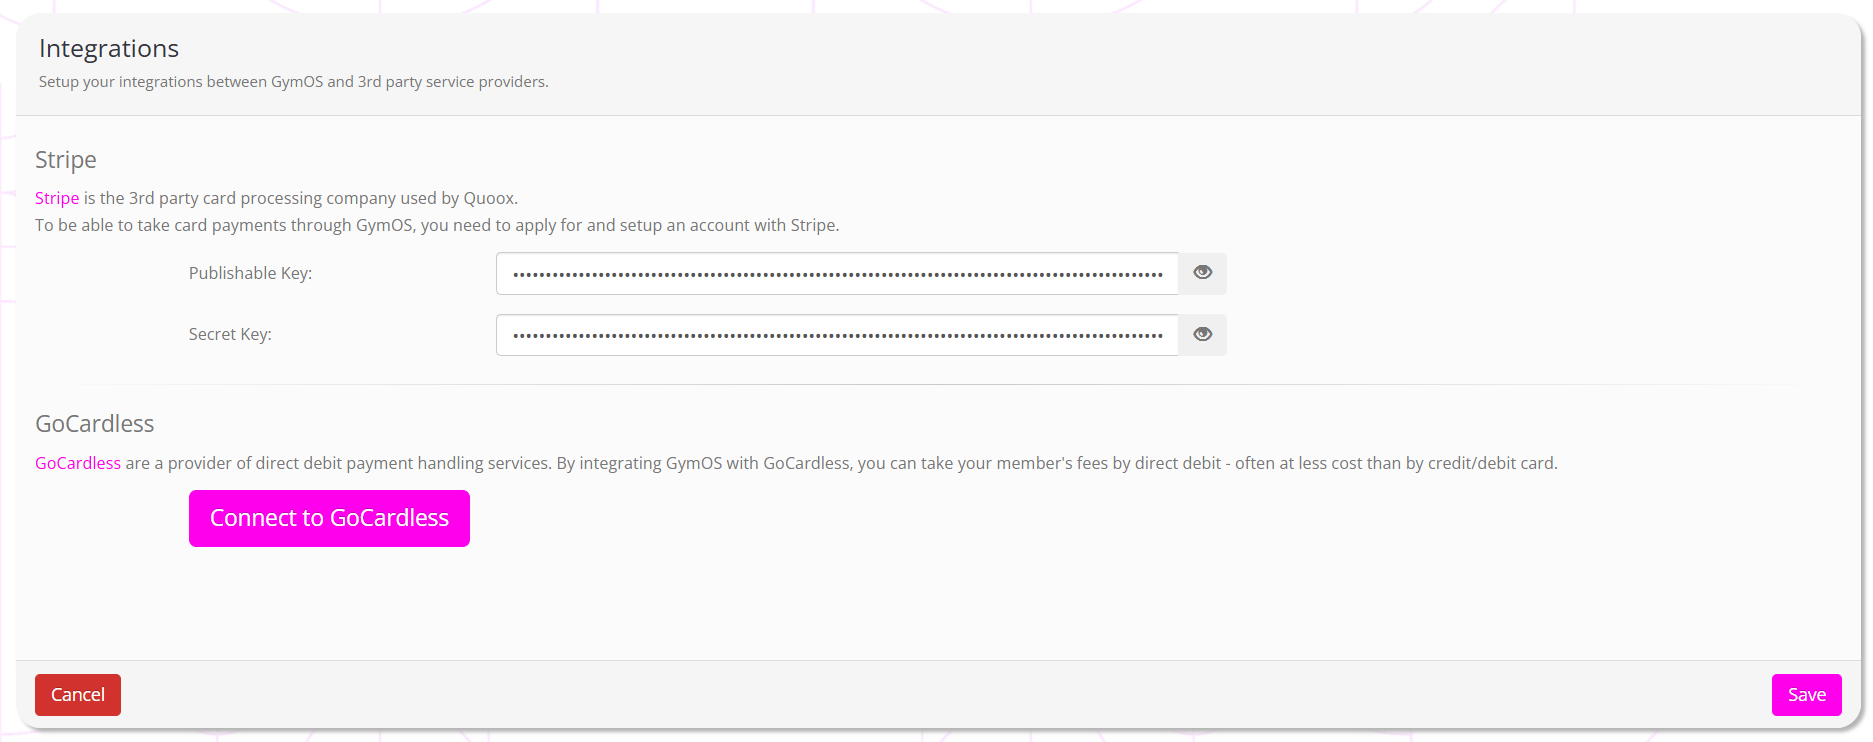Follow the magenta GoCardless link

point(78,463)
